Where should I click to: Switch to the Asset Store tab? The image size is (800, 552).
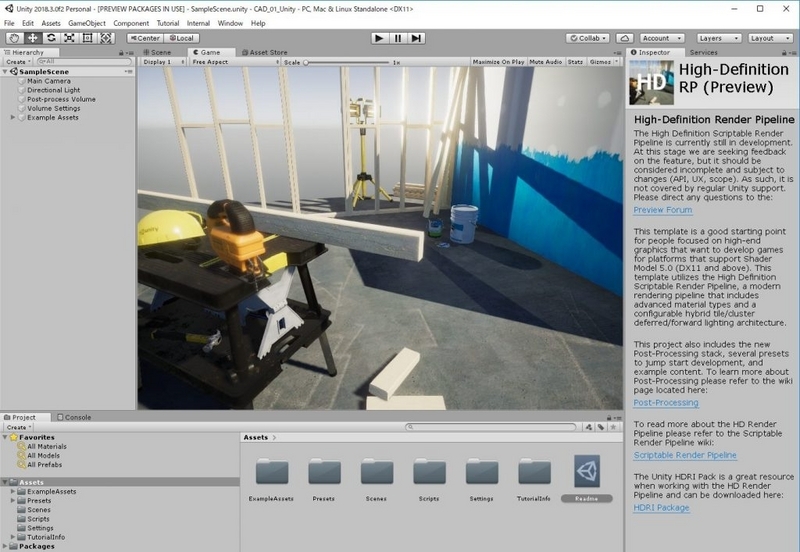[x=264, y=52]
